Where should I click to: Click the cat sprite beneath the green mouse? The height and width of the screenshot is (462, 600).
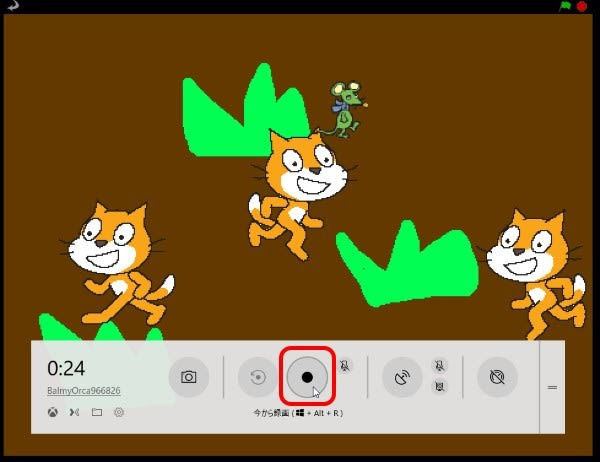coord(300,194)
